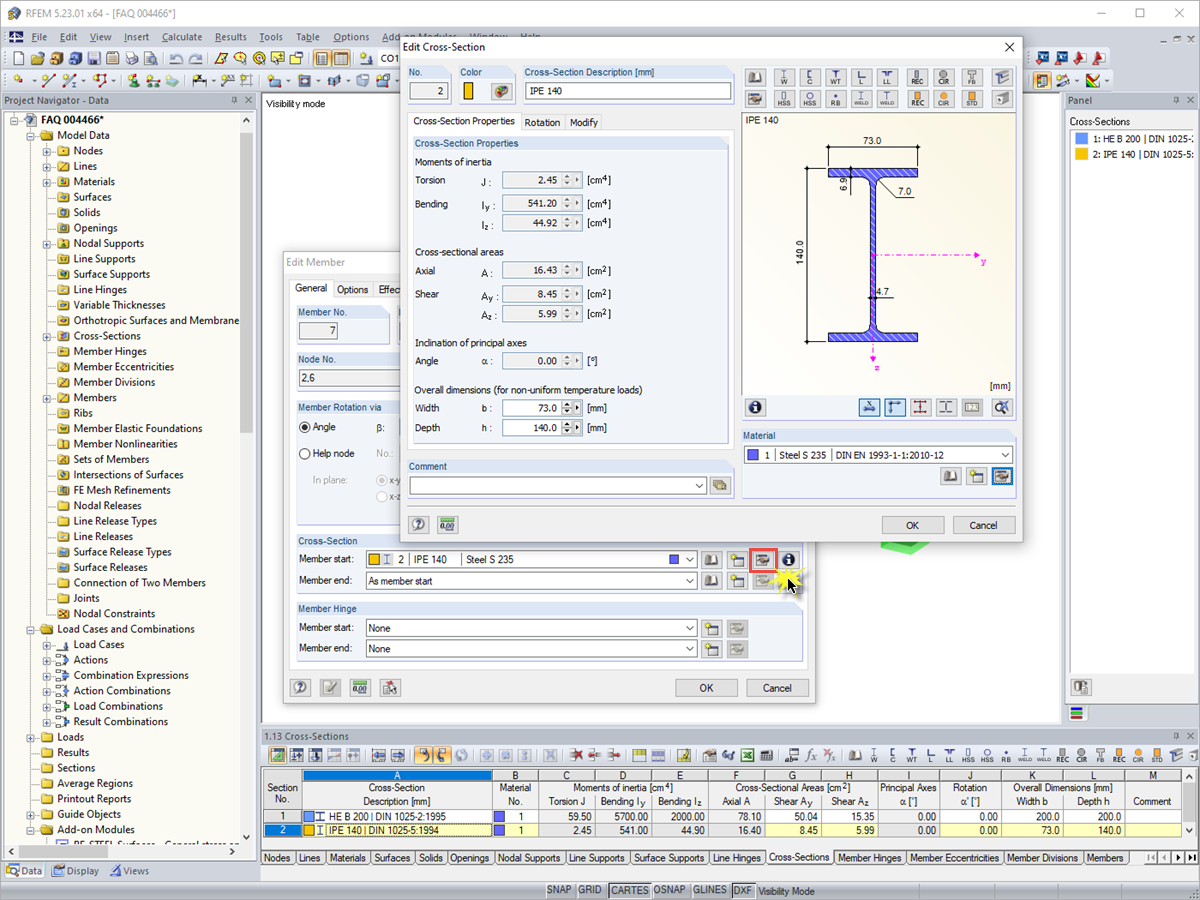Select the Angle radio button
The image size is (1200, 900).
[x=305, y=427]
